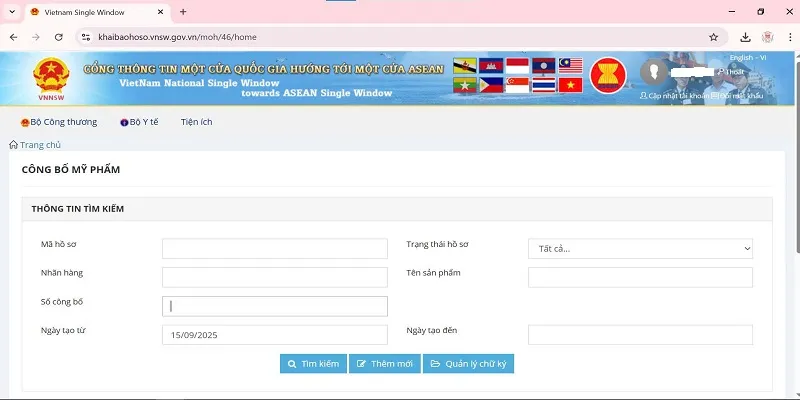Click the Thêm mới button
Image resolution: width=800 pixels, height=400 pixels.
coord(384,364)
